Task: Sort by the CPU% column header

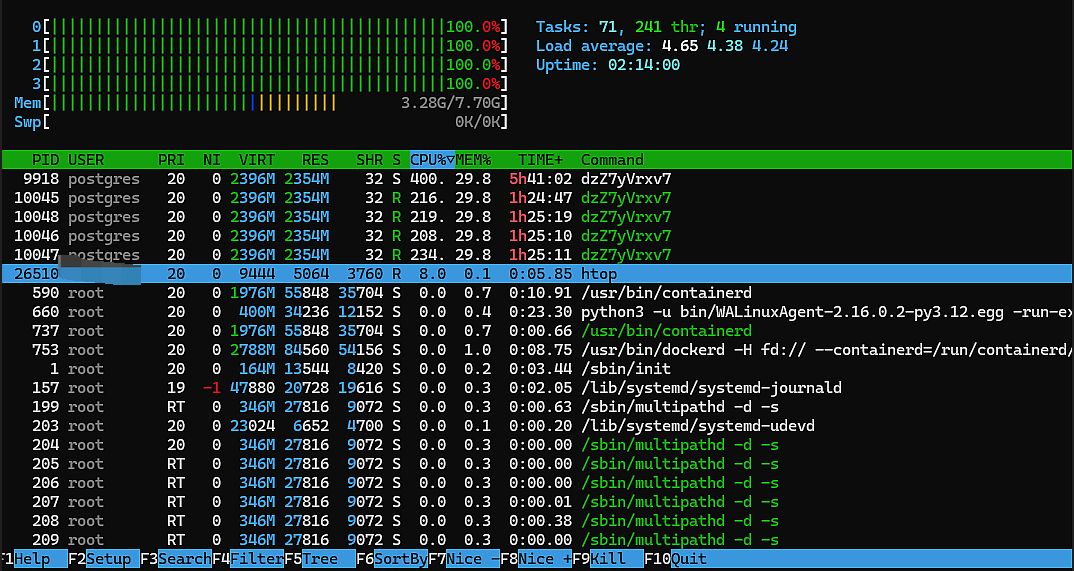Action: (432, 160)
